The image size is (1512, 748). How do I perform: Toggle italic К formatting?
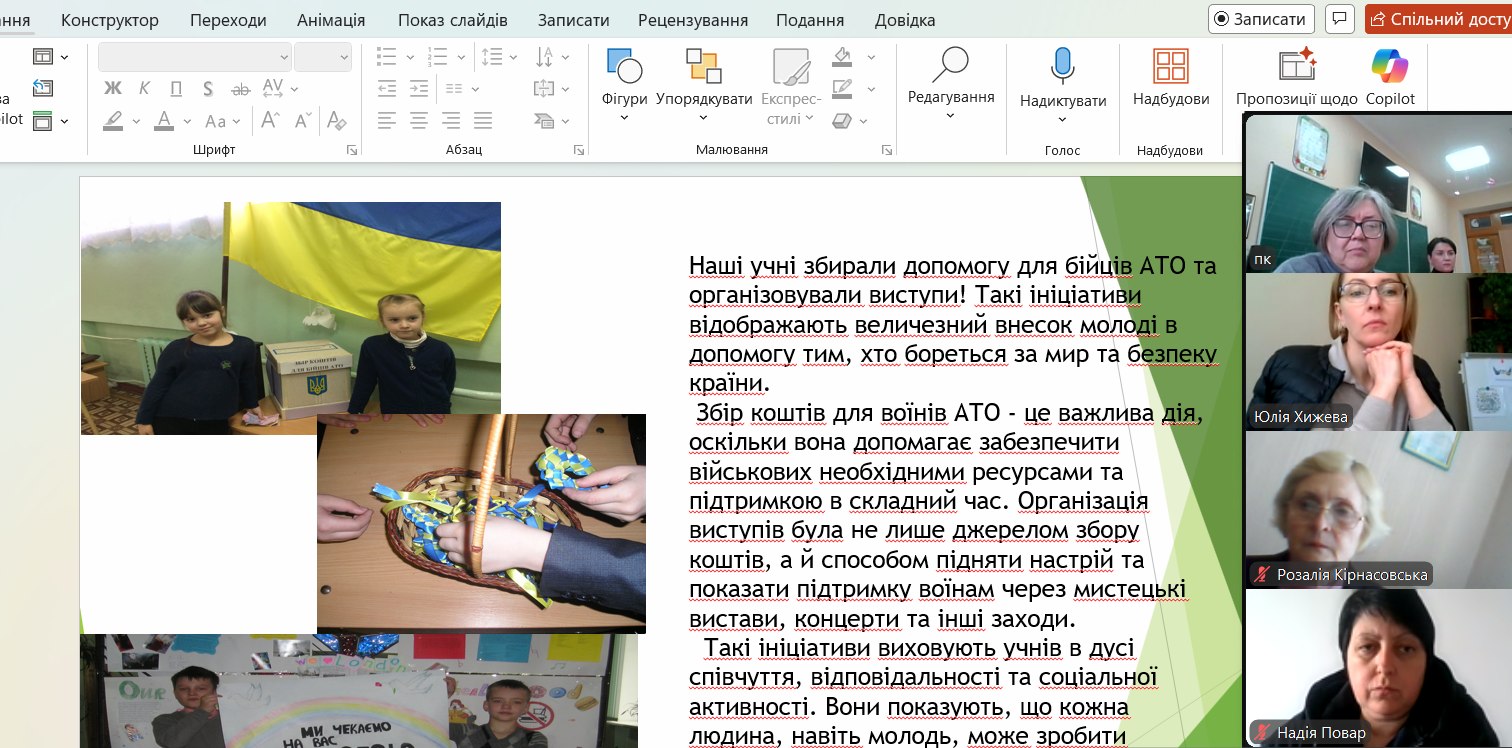pyautogui.click(x=145, y=89)
